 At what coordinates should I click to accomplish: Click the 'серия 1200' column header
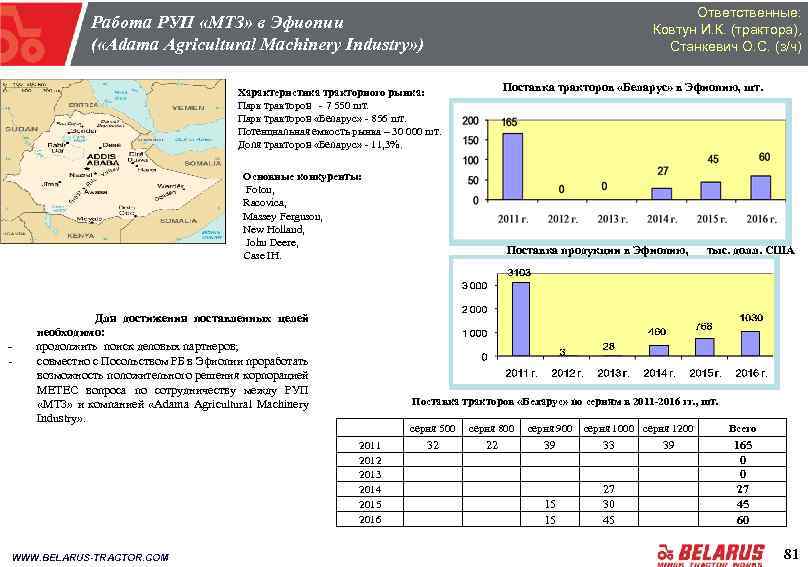tap(668, 428)
